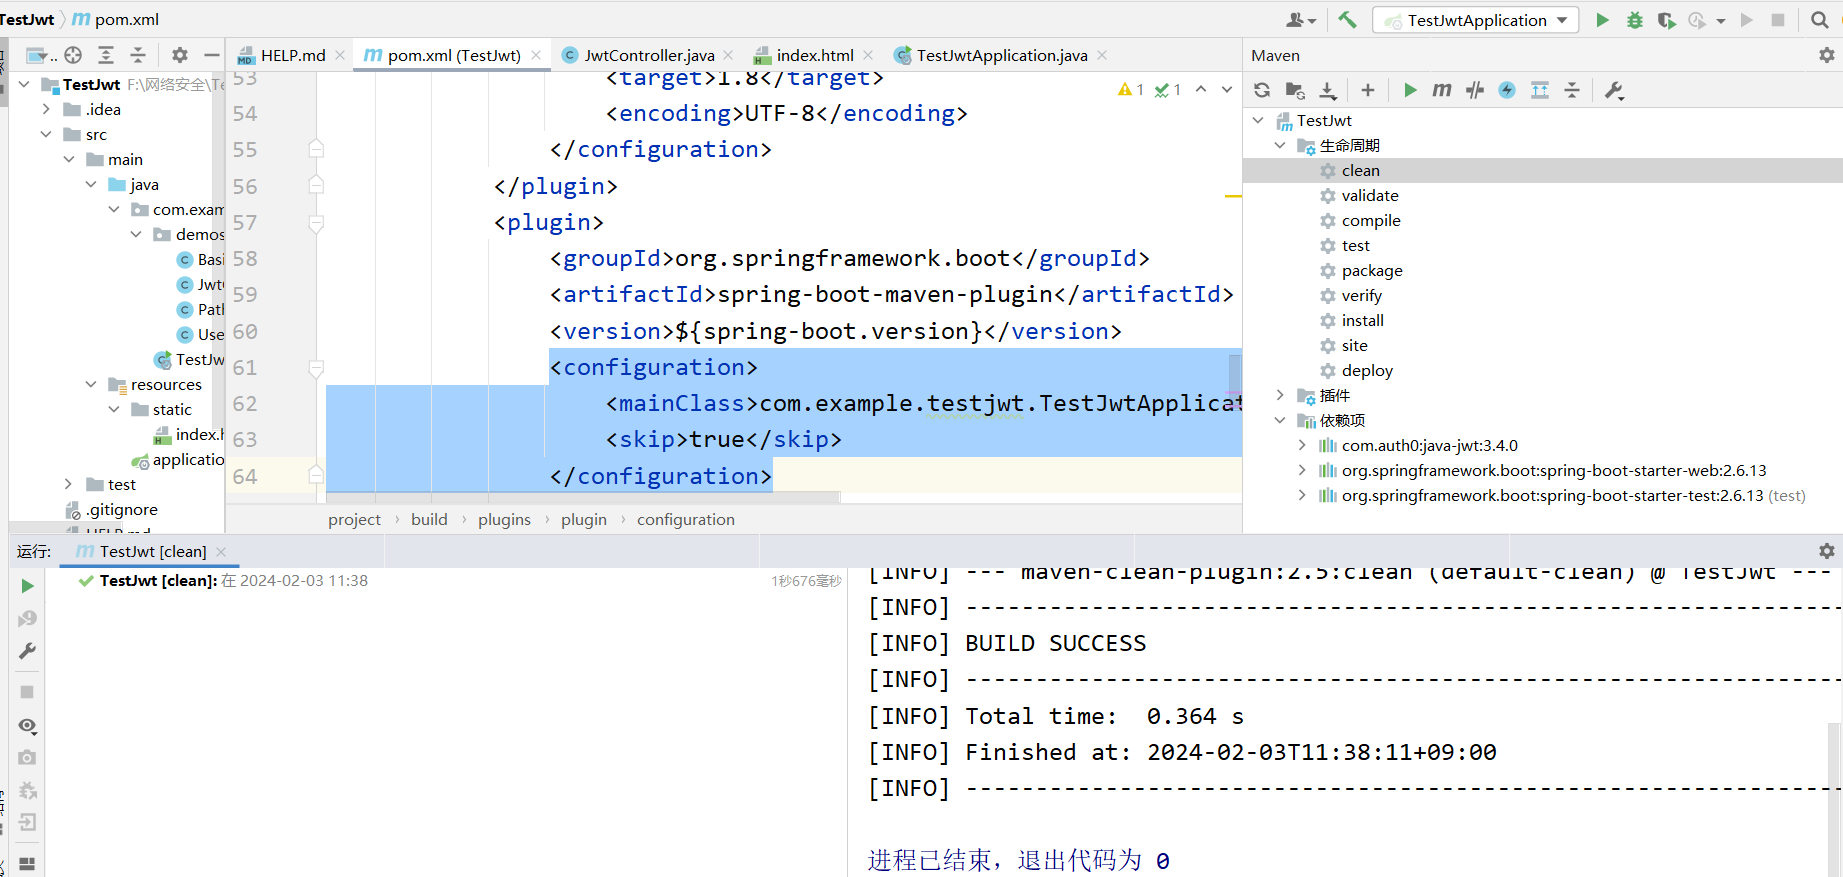Collapse the 依赖项 node in Maven
The height and width of the screenshot is (877, 1843).
point(1280,421)
